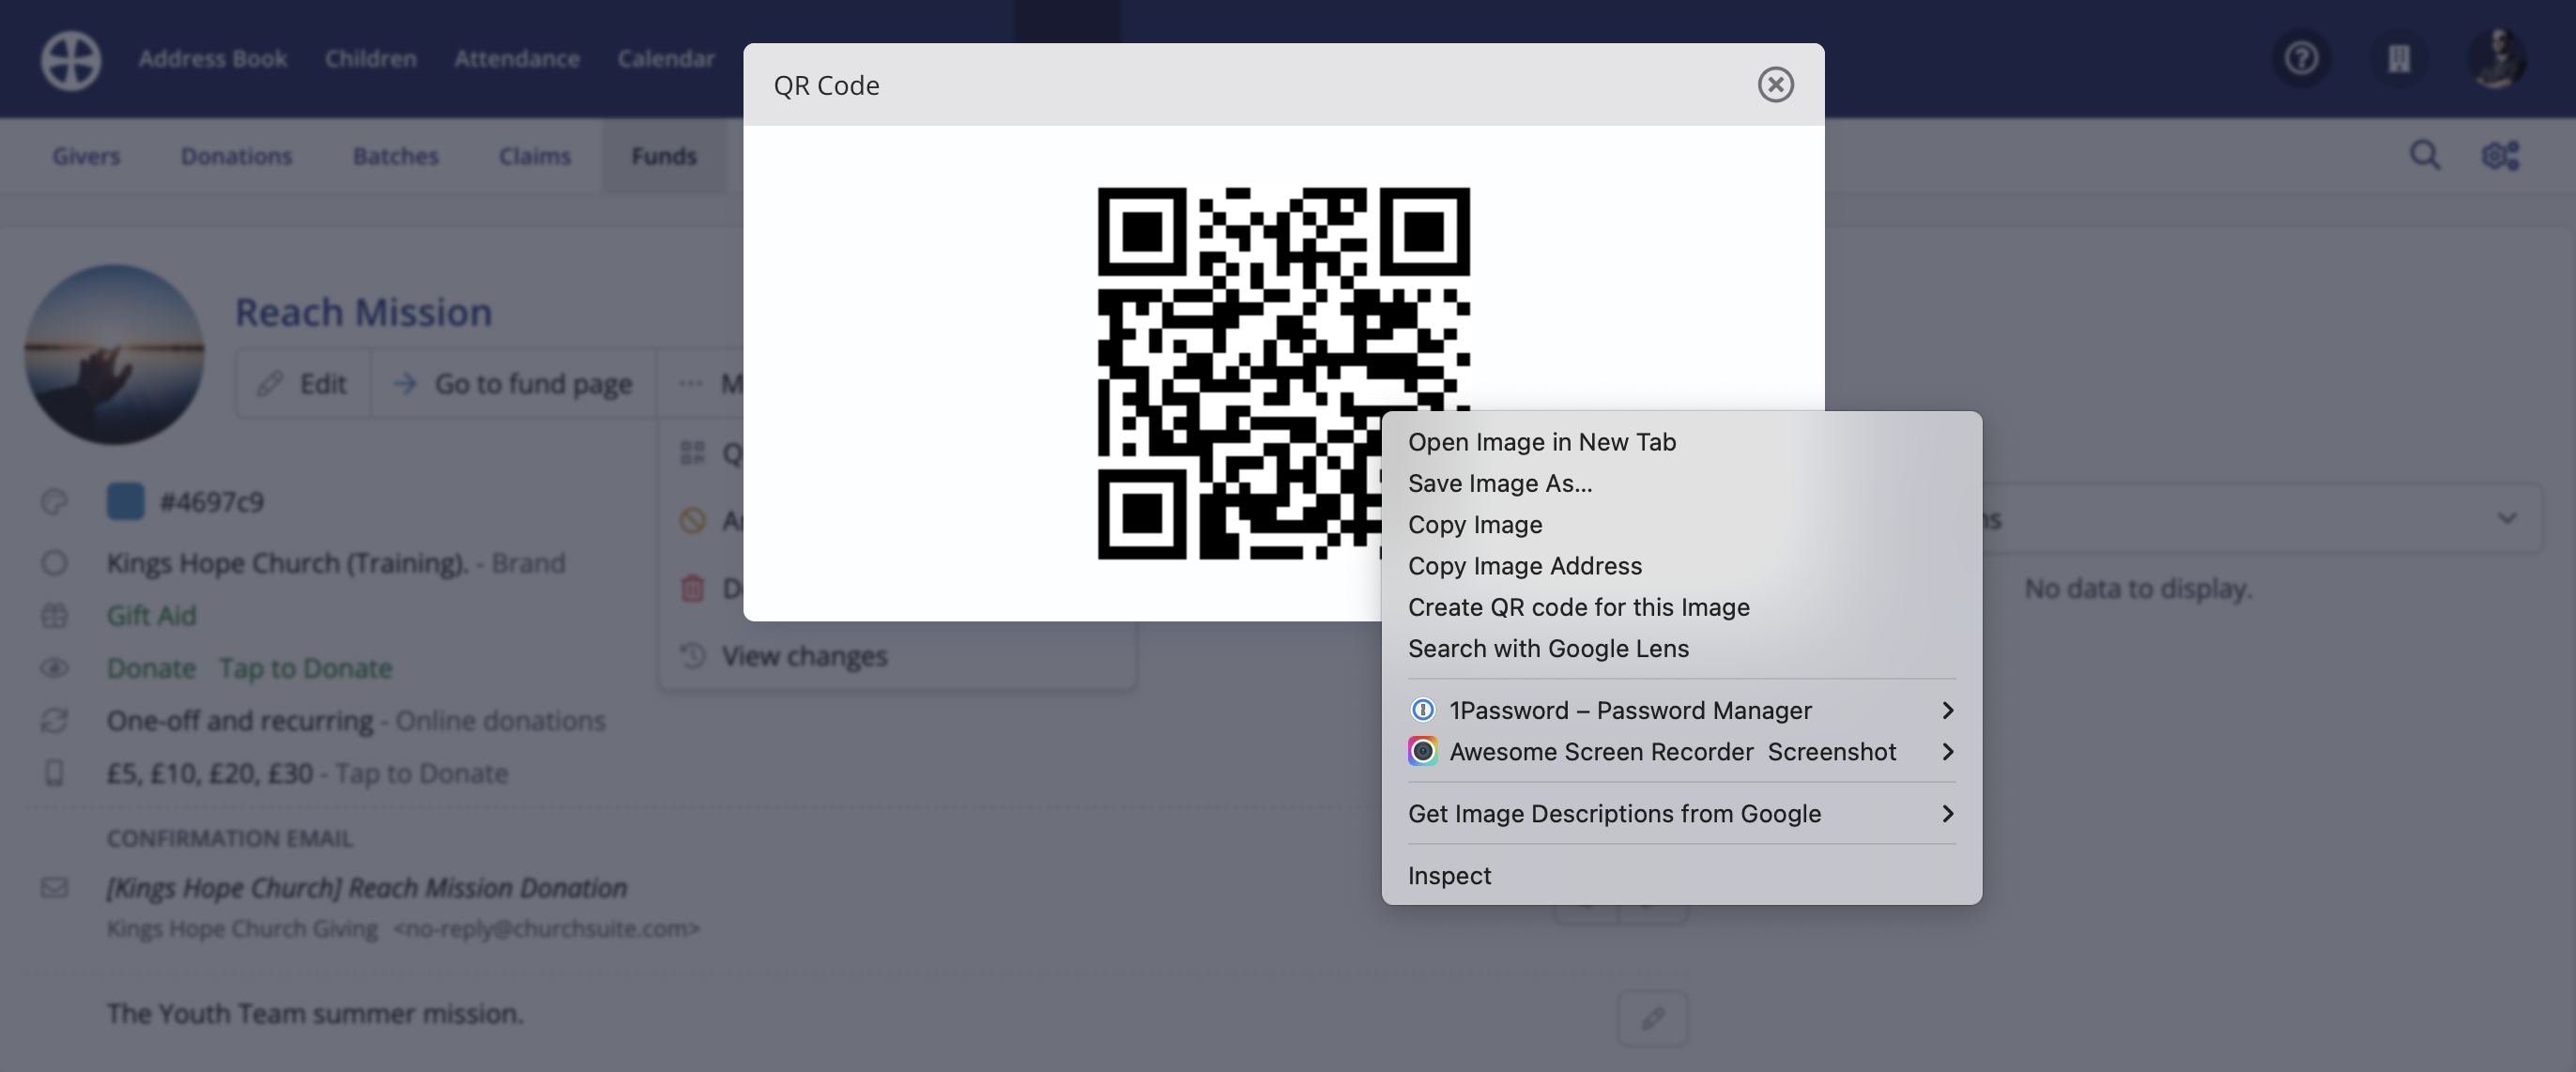Select Copy Image
This screenshot has width=2576, height=1072.
point(1681,524)
